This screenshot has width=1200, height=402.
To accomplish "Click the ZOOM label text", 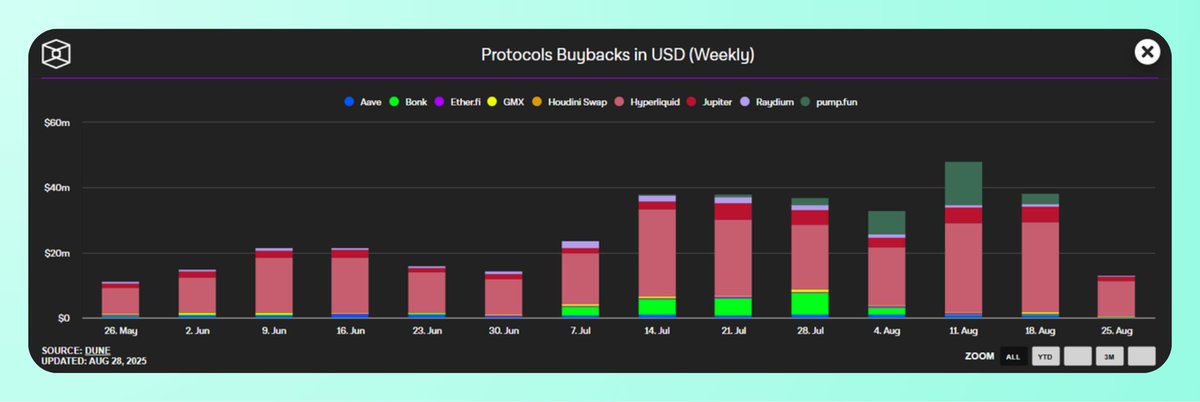I will [979, 356].
